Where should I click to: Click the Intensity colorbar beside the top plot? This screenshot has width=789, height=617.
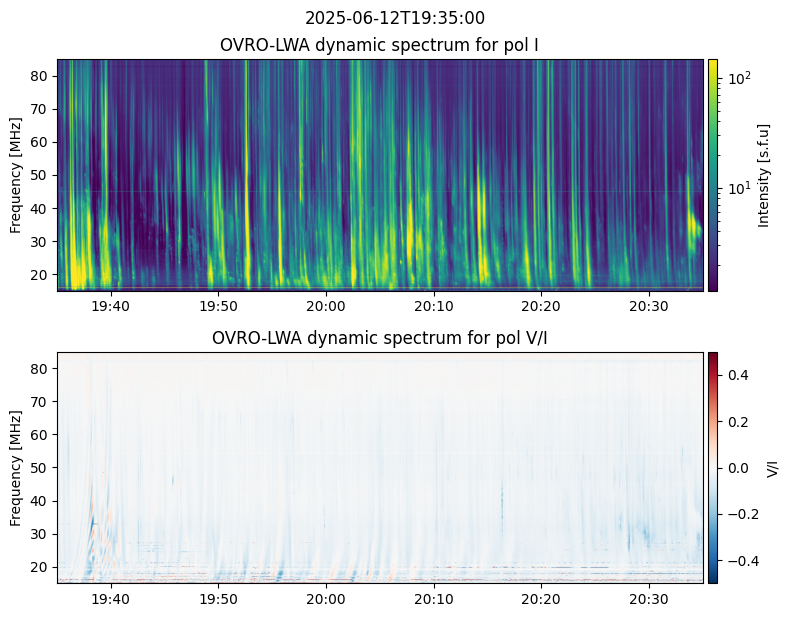[713, 175]
